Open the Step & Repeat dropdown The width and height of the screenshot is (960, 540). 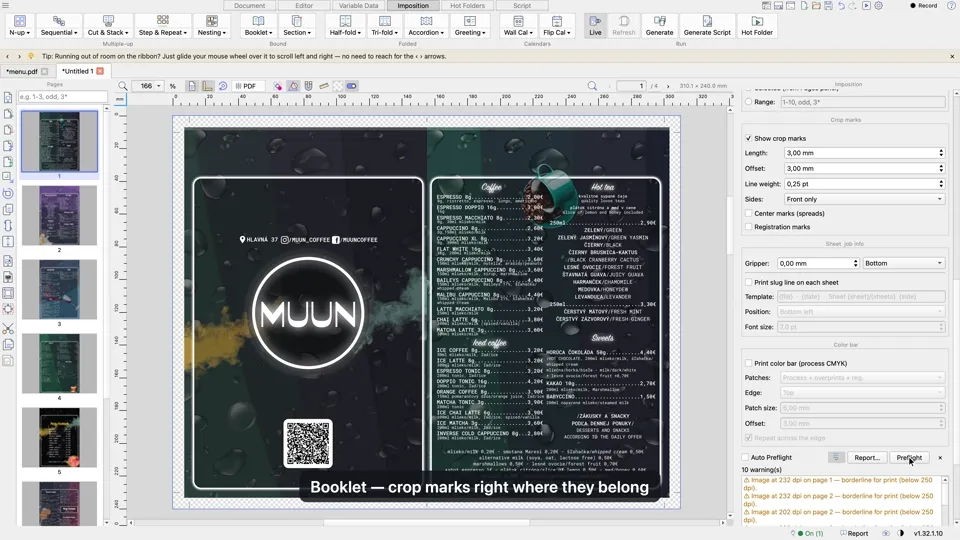point(162,26)
